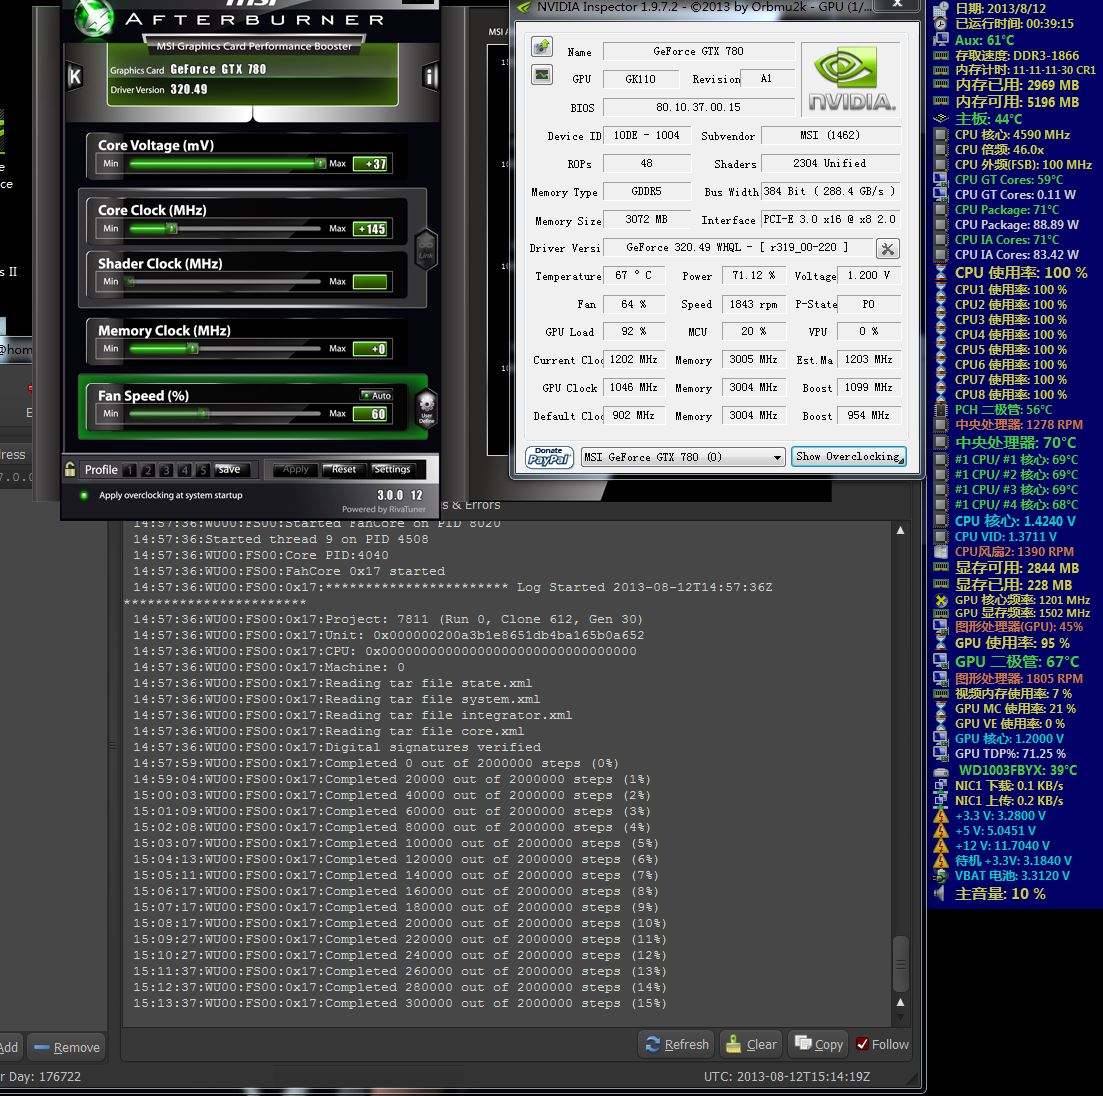Select Afterburner profile slot 1
Viewport: 1103px width, 1096px height.
[x=129, y=470]
